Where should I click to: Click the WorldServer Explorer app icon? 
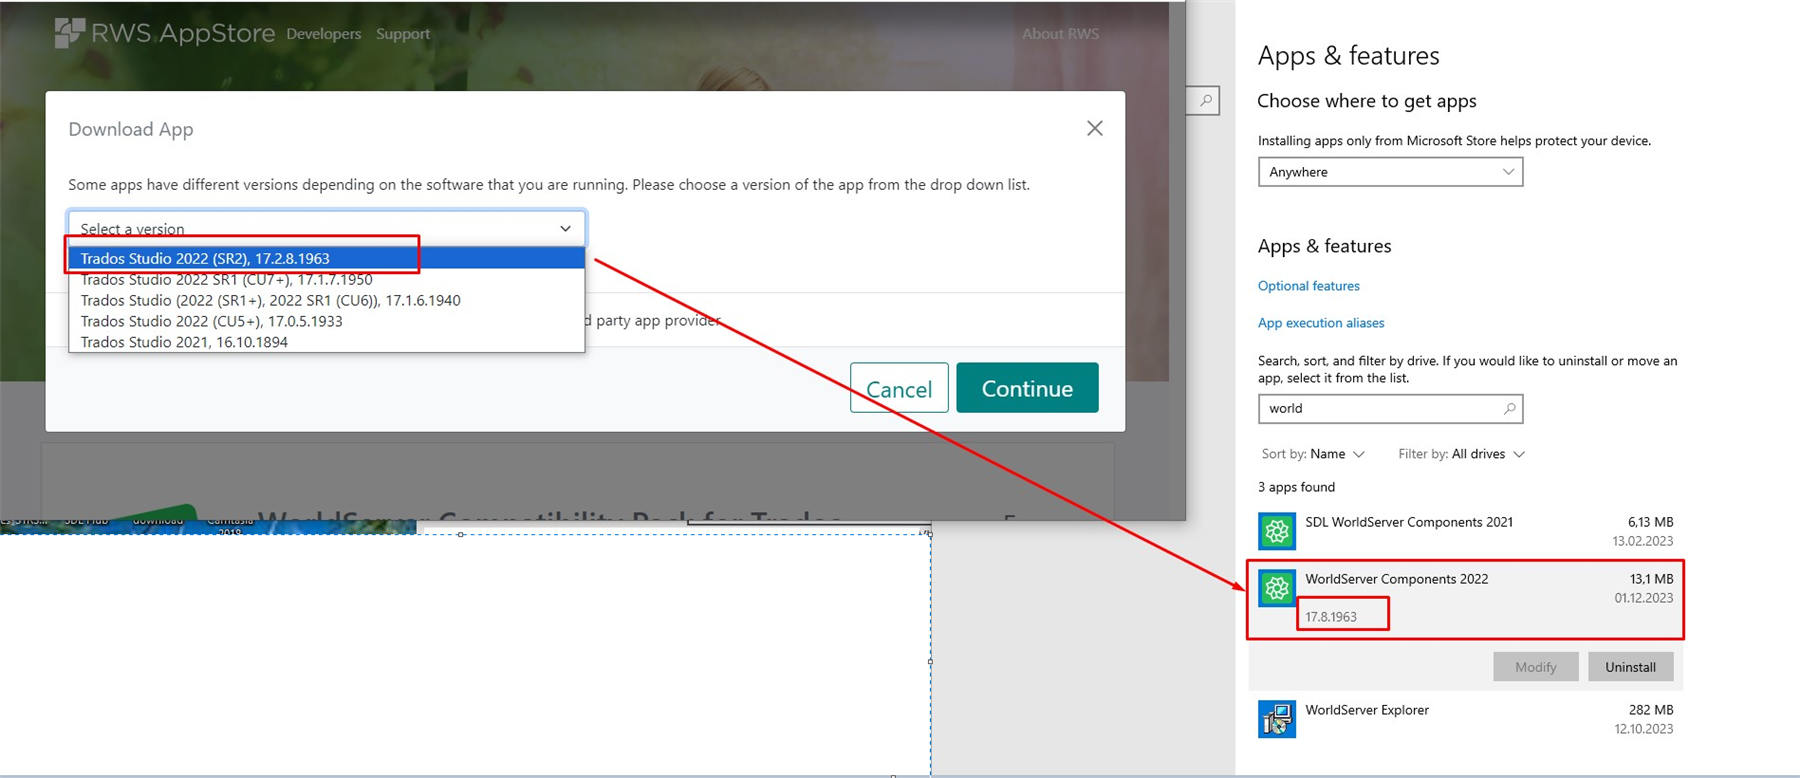[x=1277, y=719]
